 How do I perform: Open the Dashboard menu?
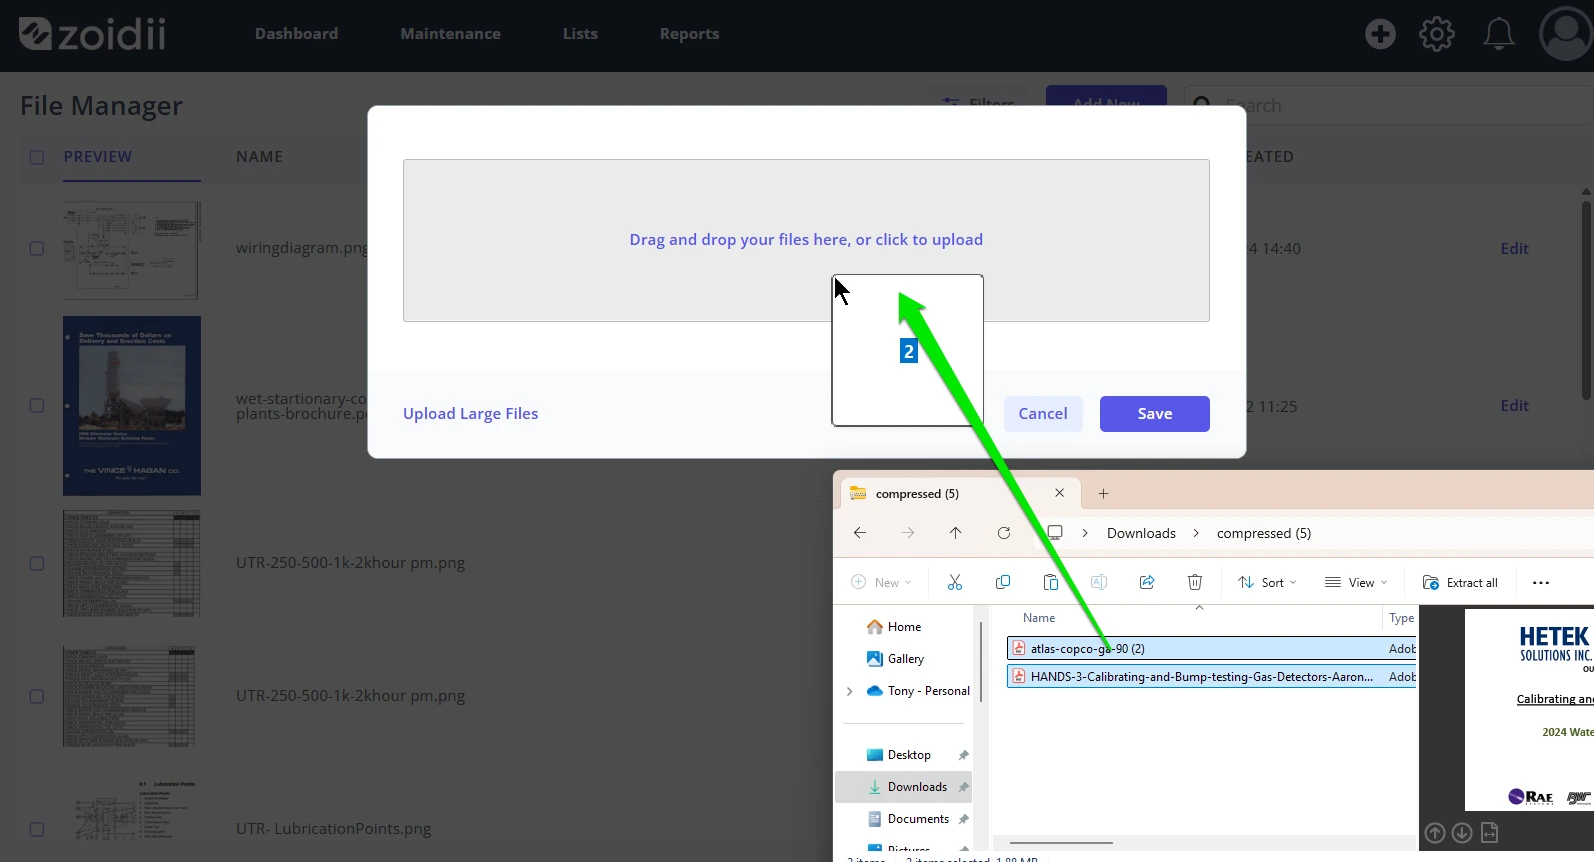[x=296, y=34]
